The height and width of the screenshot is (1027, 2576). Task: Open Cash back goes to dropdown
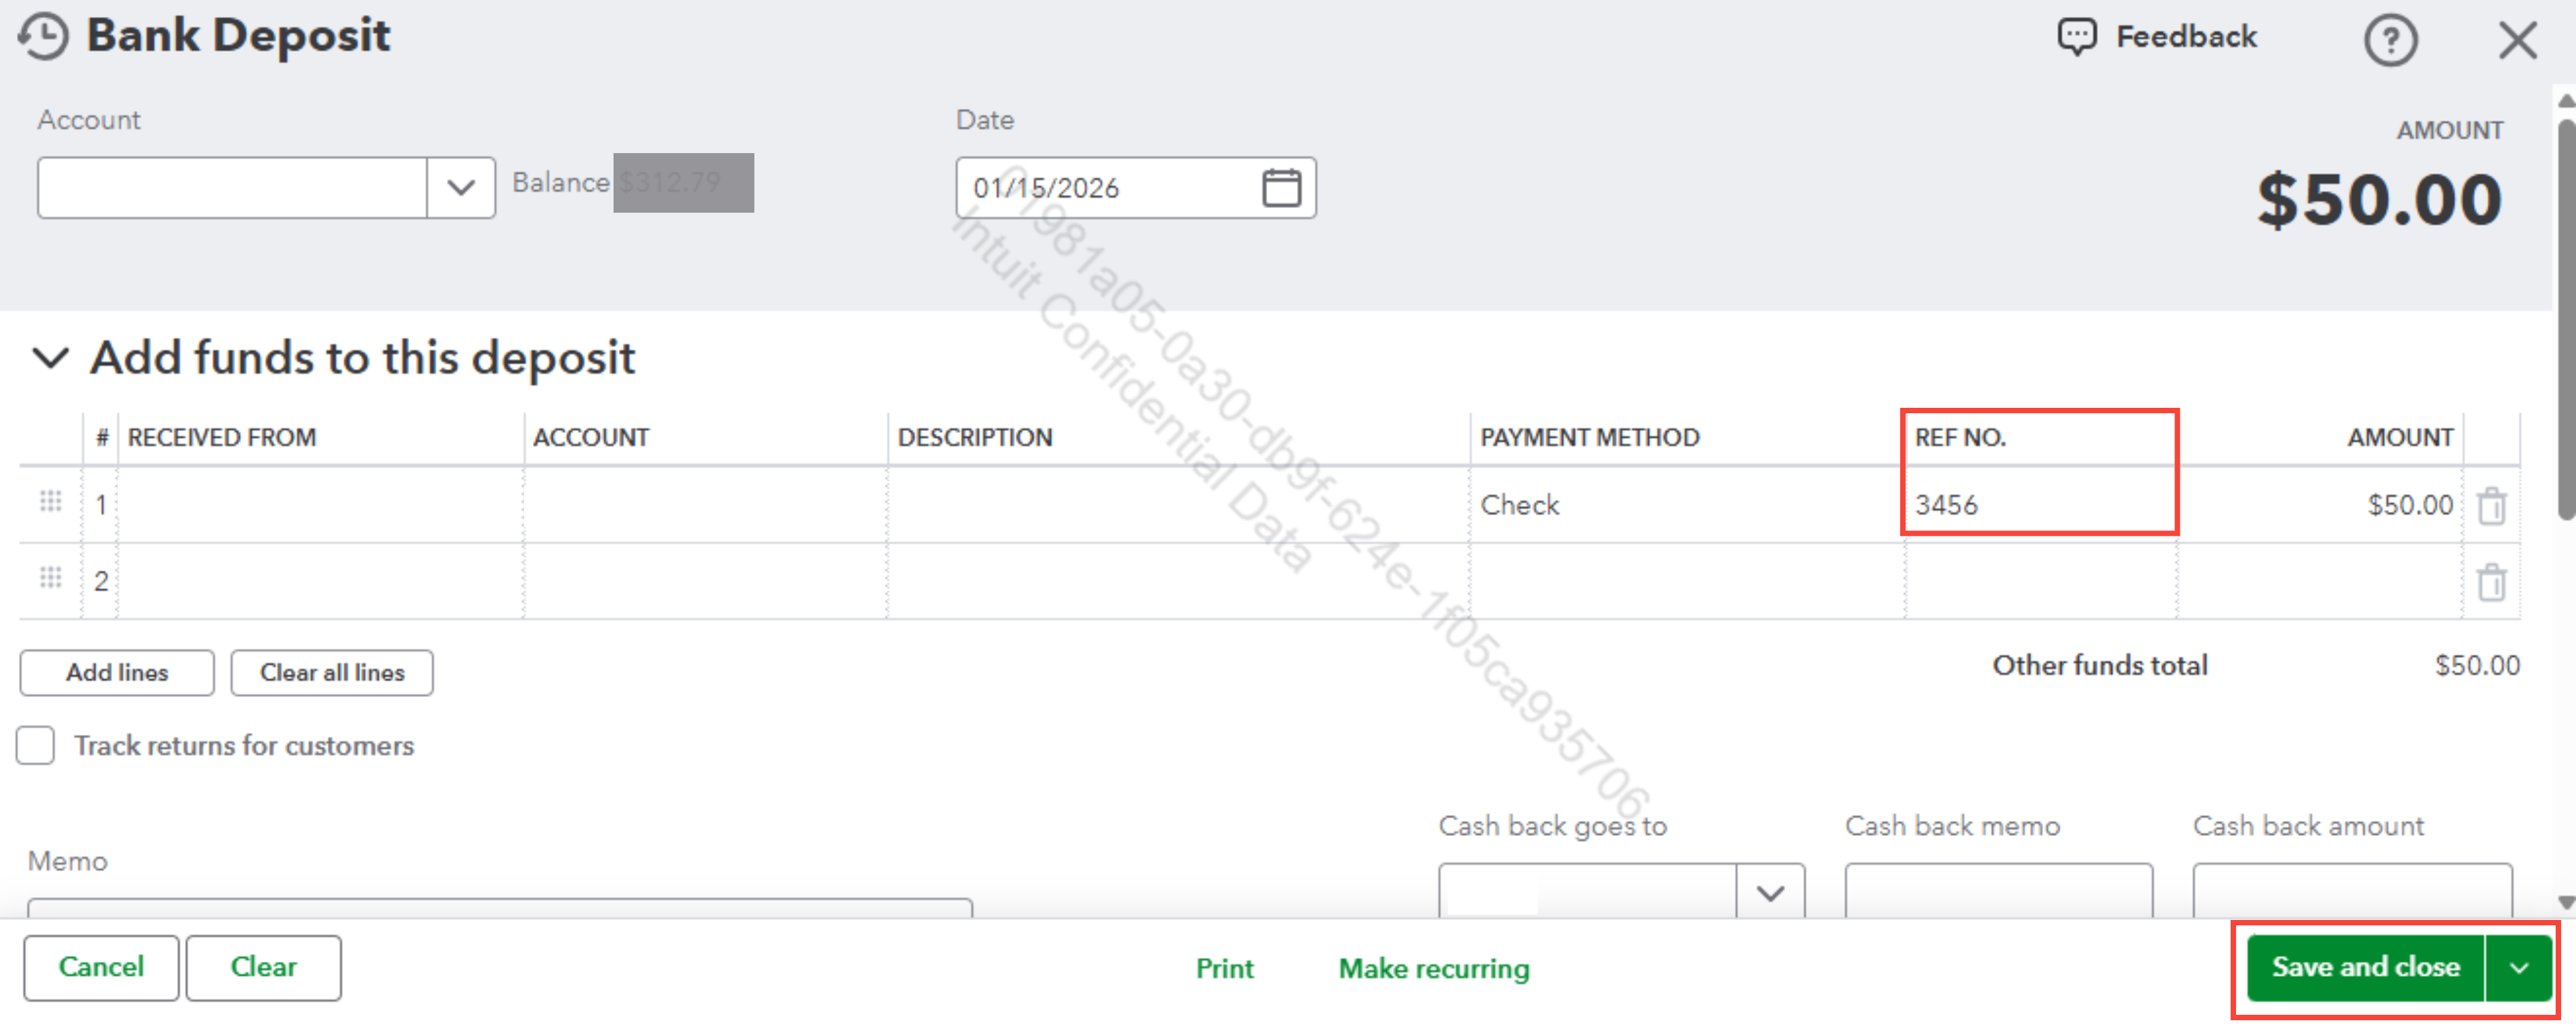(x=1769, y=893)
